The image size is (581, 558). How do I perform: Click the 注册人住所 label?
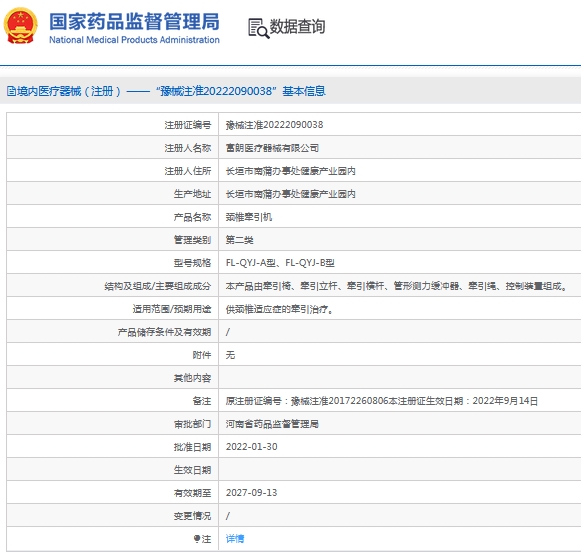pyautogui.click(x=188, y=171)
